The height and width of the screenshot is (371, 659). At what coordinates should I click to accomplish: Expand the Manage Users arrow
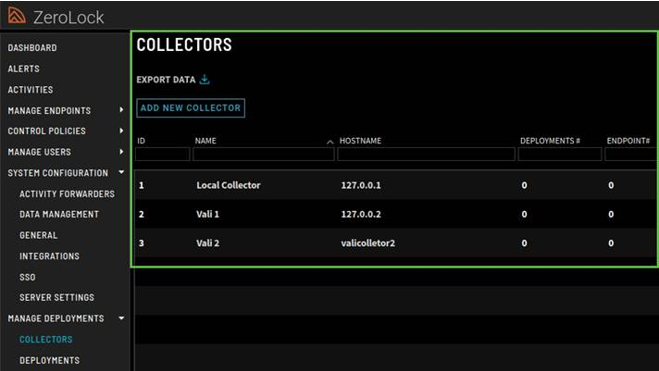click(121, 152)
